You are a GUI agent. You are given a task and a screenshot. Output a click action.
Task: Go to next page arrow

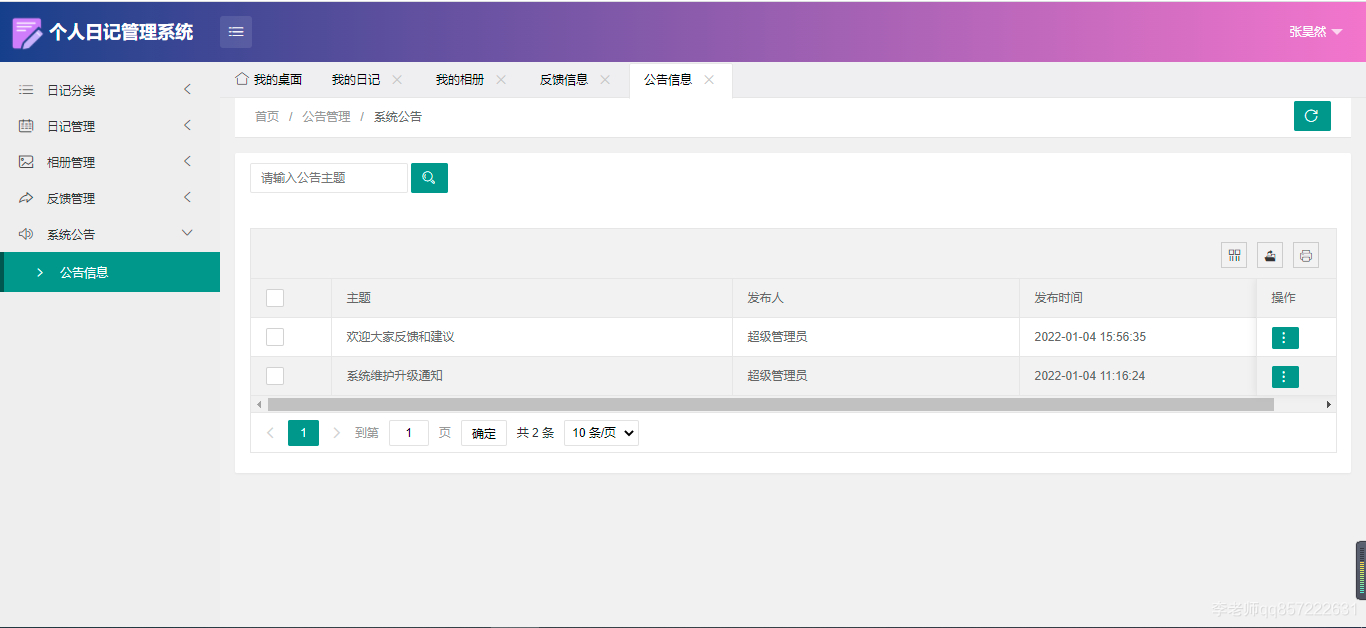pyautogui.click(x=336, y=433)
